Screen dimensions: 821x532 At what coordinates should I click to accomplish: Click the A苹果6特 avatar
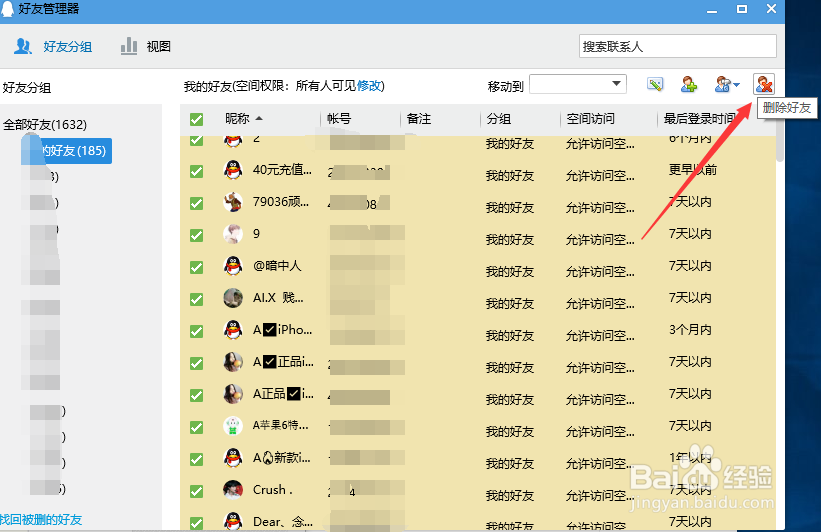pyautogui.click(x=232, y=426)
